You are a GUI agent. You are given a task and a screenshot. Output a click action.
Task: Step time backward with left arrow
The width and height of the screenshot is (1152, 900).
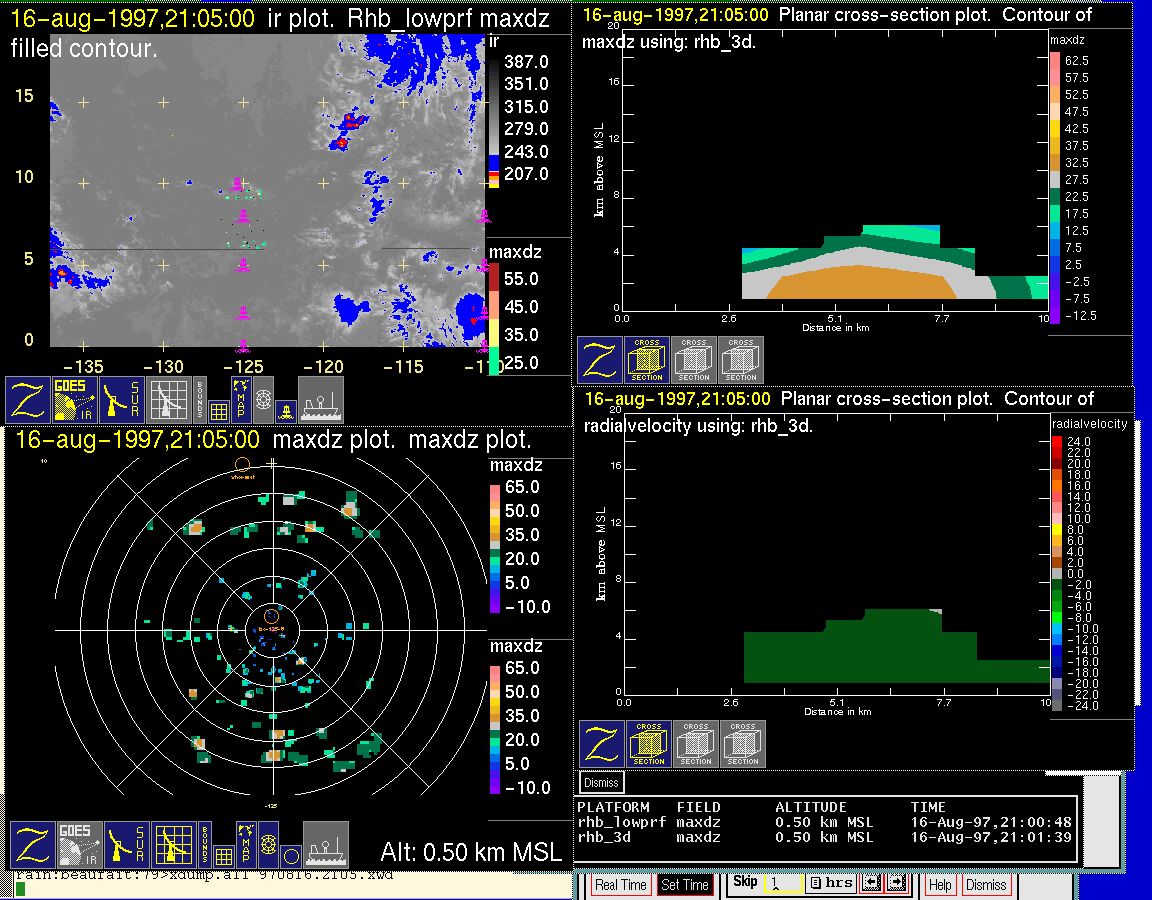[x=871, y=883]
